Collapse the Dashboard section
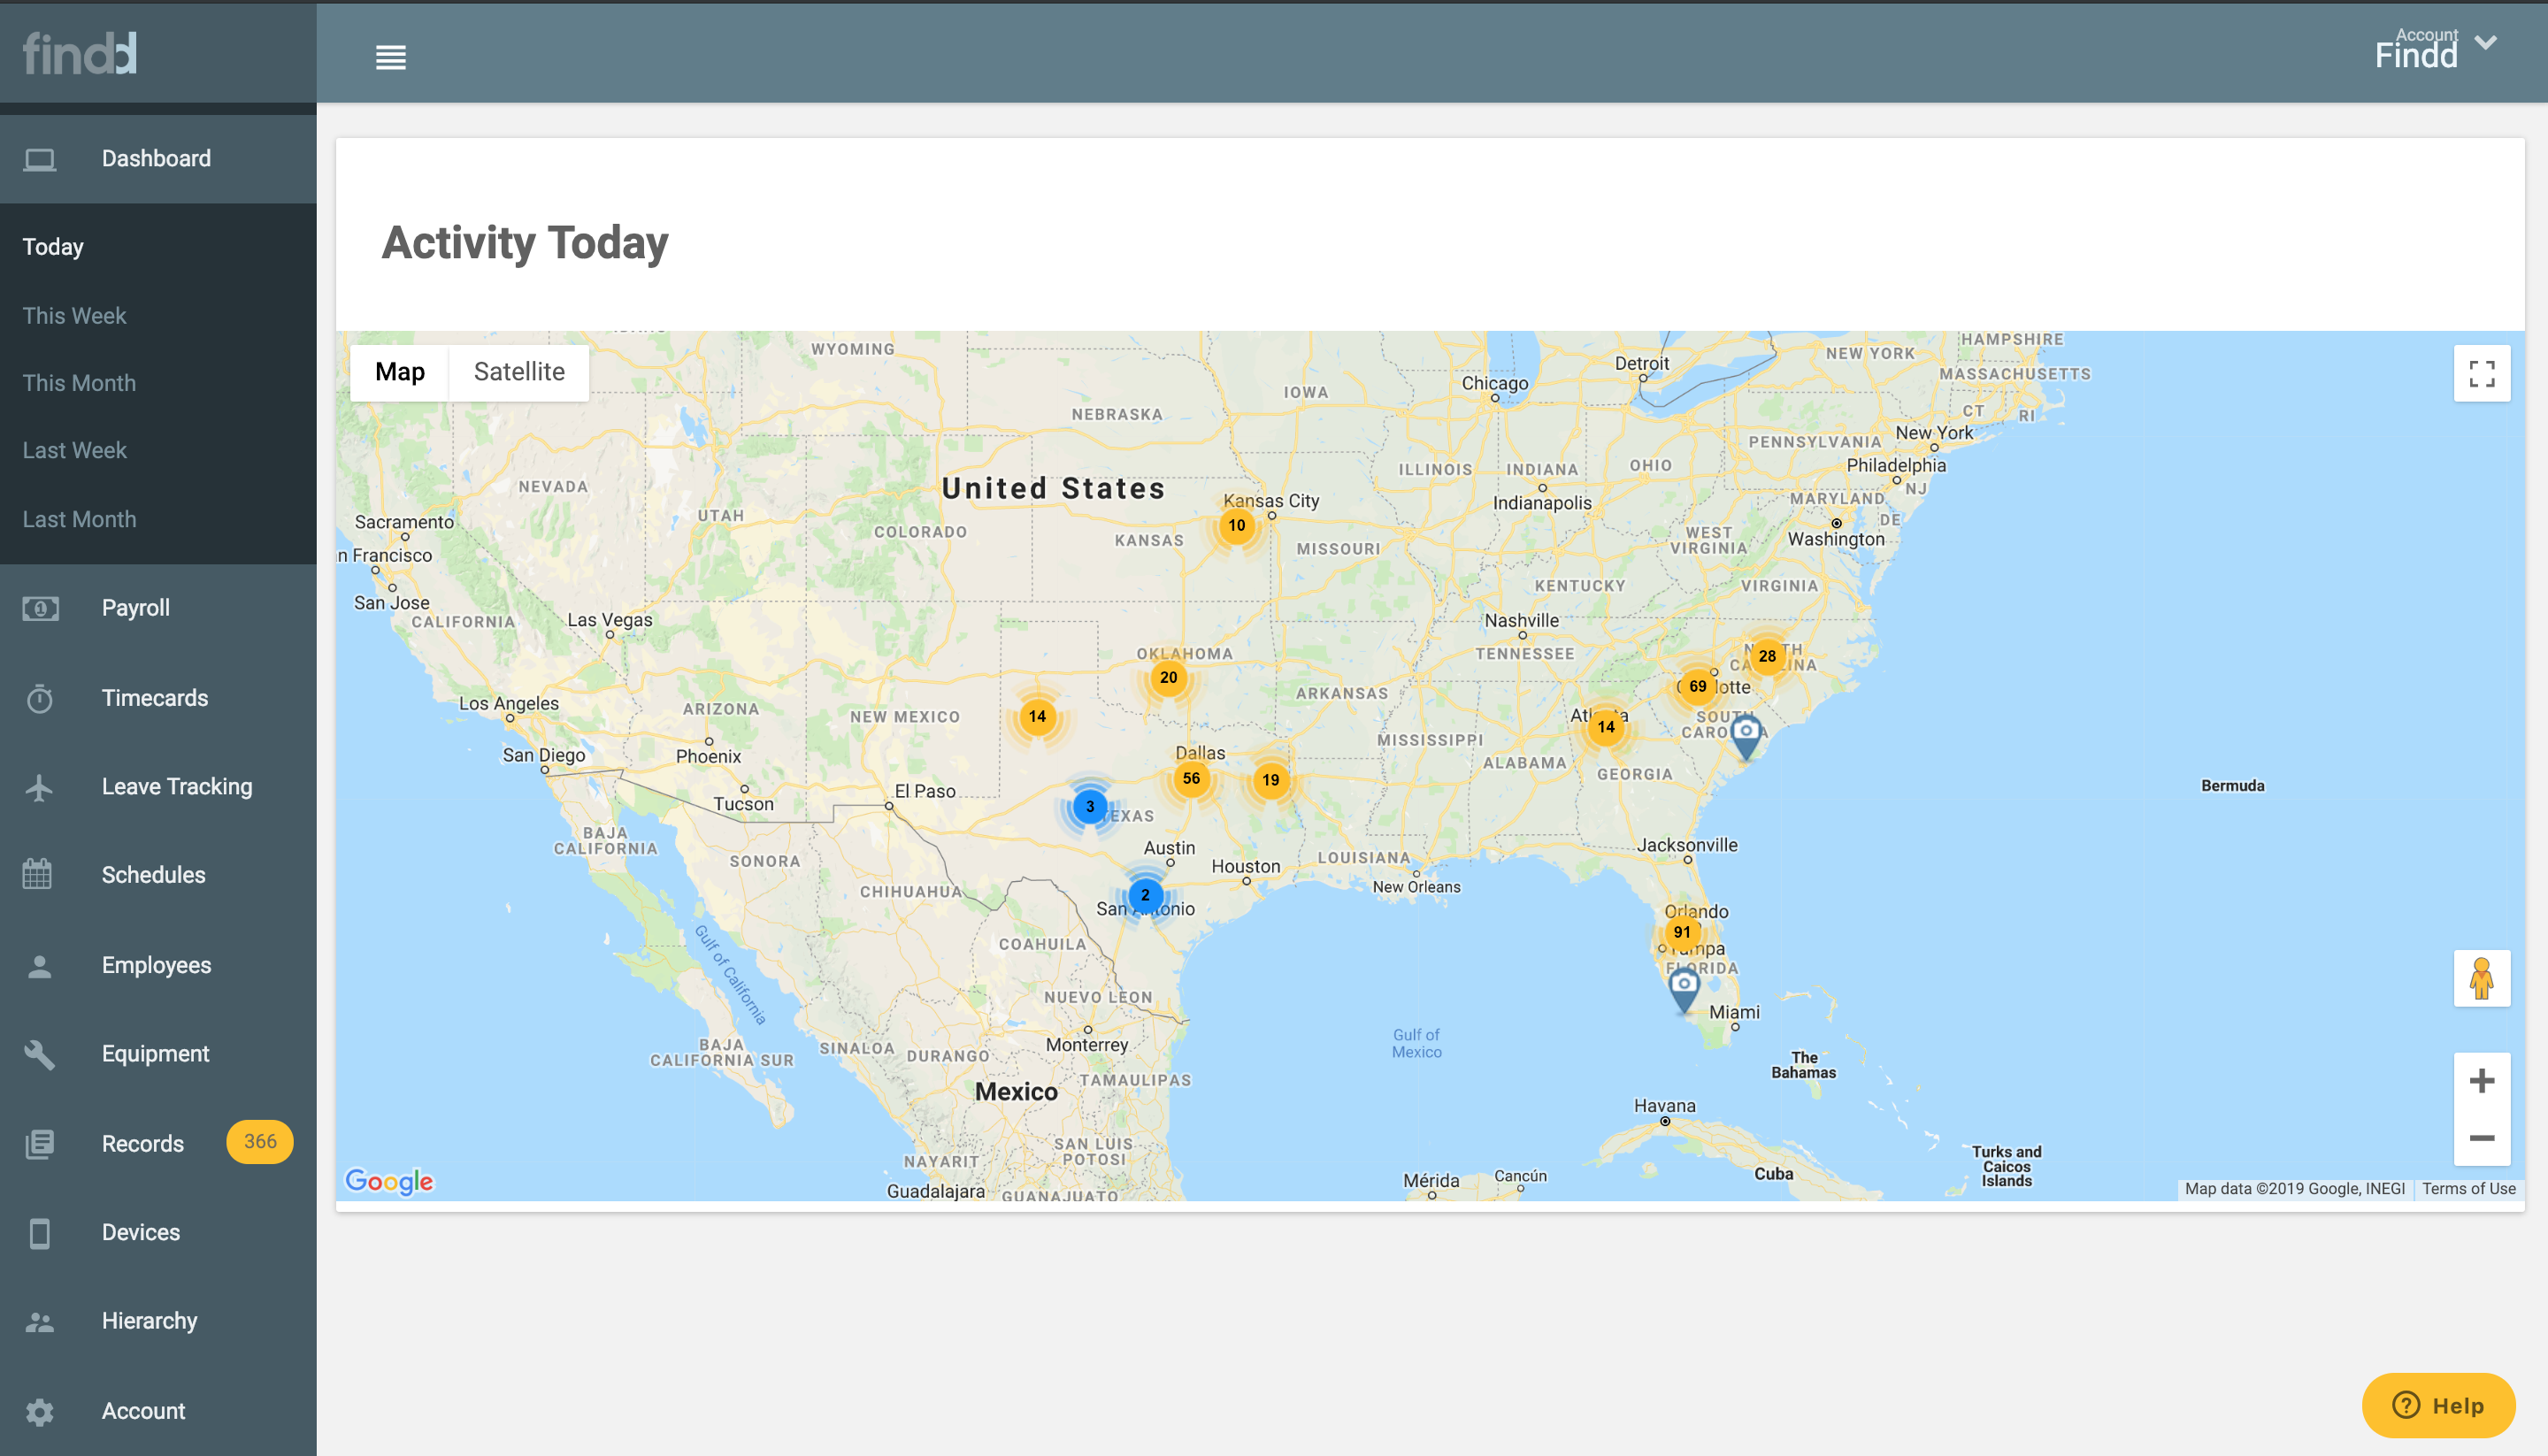Image resolution: width=2548 pixels, height=1456 pixels. pyautogui.click(x=157, y=159)
